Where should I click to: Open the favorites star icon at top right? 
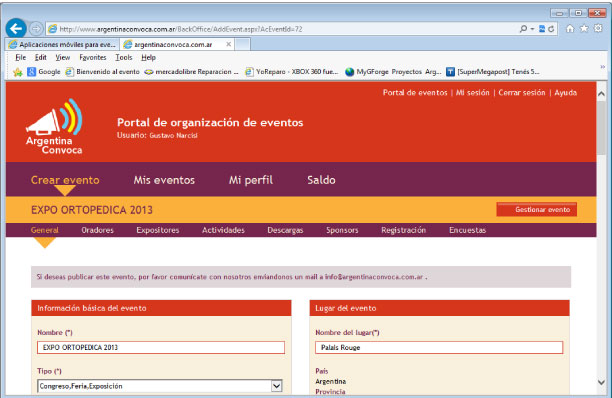(584, 28)
